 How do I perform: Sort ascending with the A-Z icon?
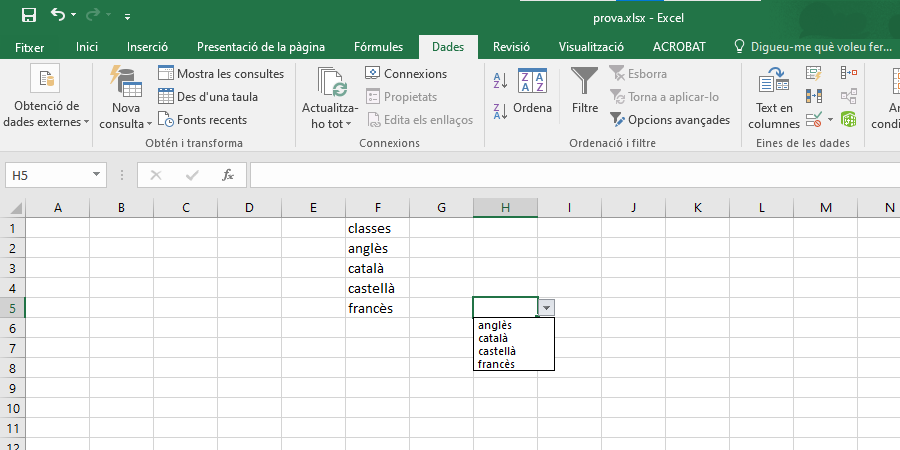(x=501, y=80)
